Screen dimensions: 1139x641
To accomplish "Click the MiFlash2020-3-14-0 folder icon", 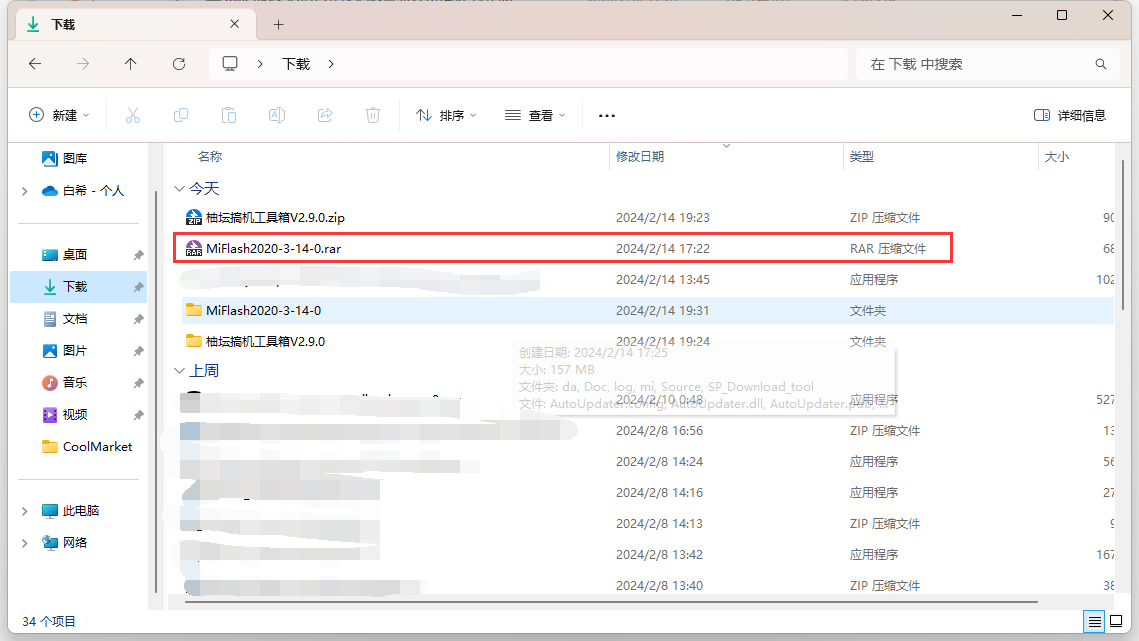I will (194, 310).
